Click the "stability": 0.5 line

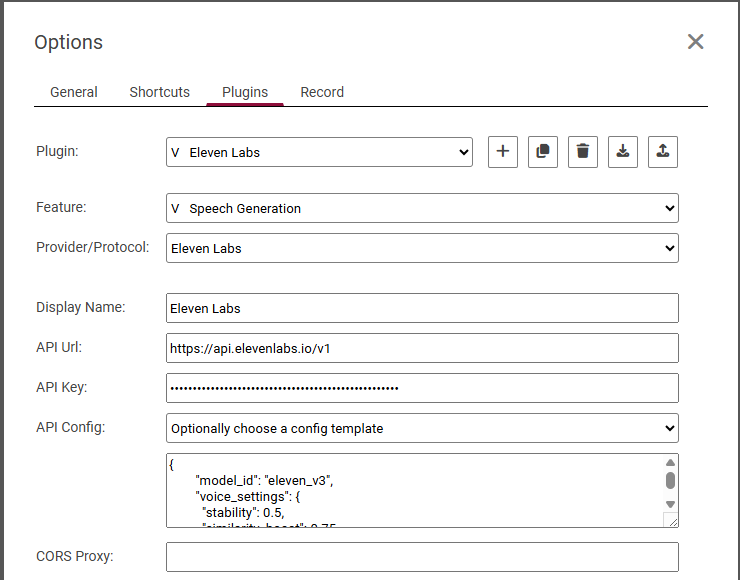243,513
